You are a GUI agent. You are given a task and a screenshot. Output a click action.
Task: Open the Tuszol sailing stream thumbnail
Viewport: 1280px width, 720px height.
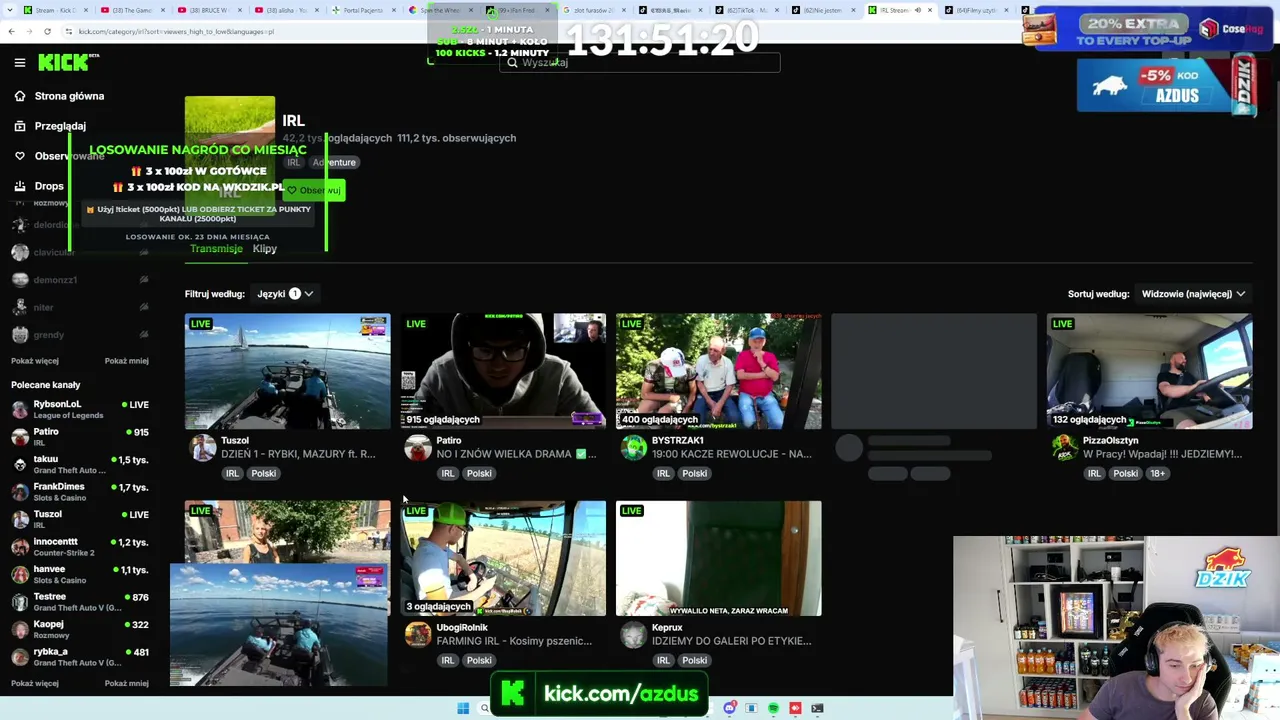pyautogui.click(x=287, y=371)
